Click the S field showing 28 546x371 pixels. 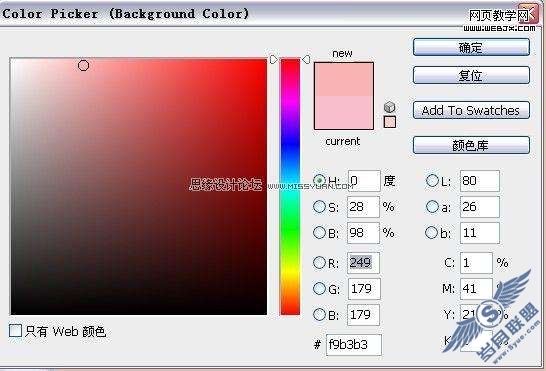(x=363, y=207)
